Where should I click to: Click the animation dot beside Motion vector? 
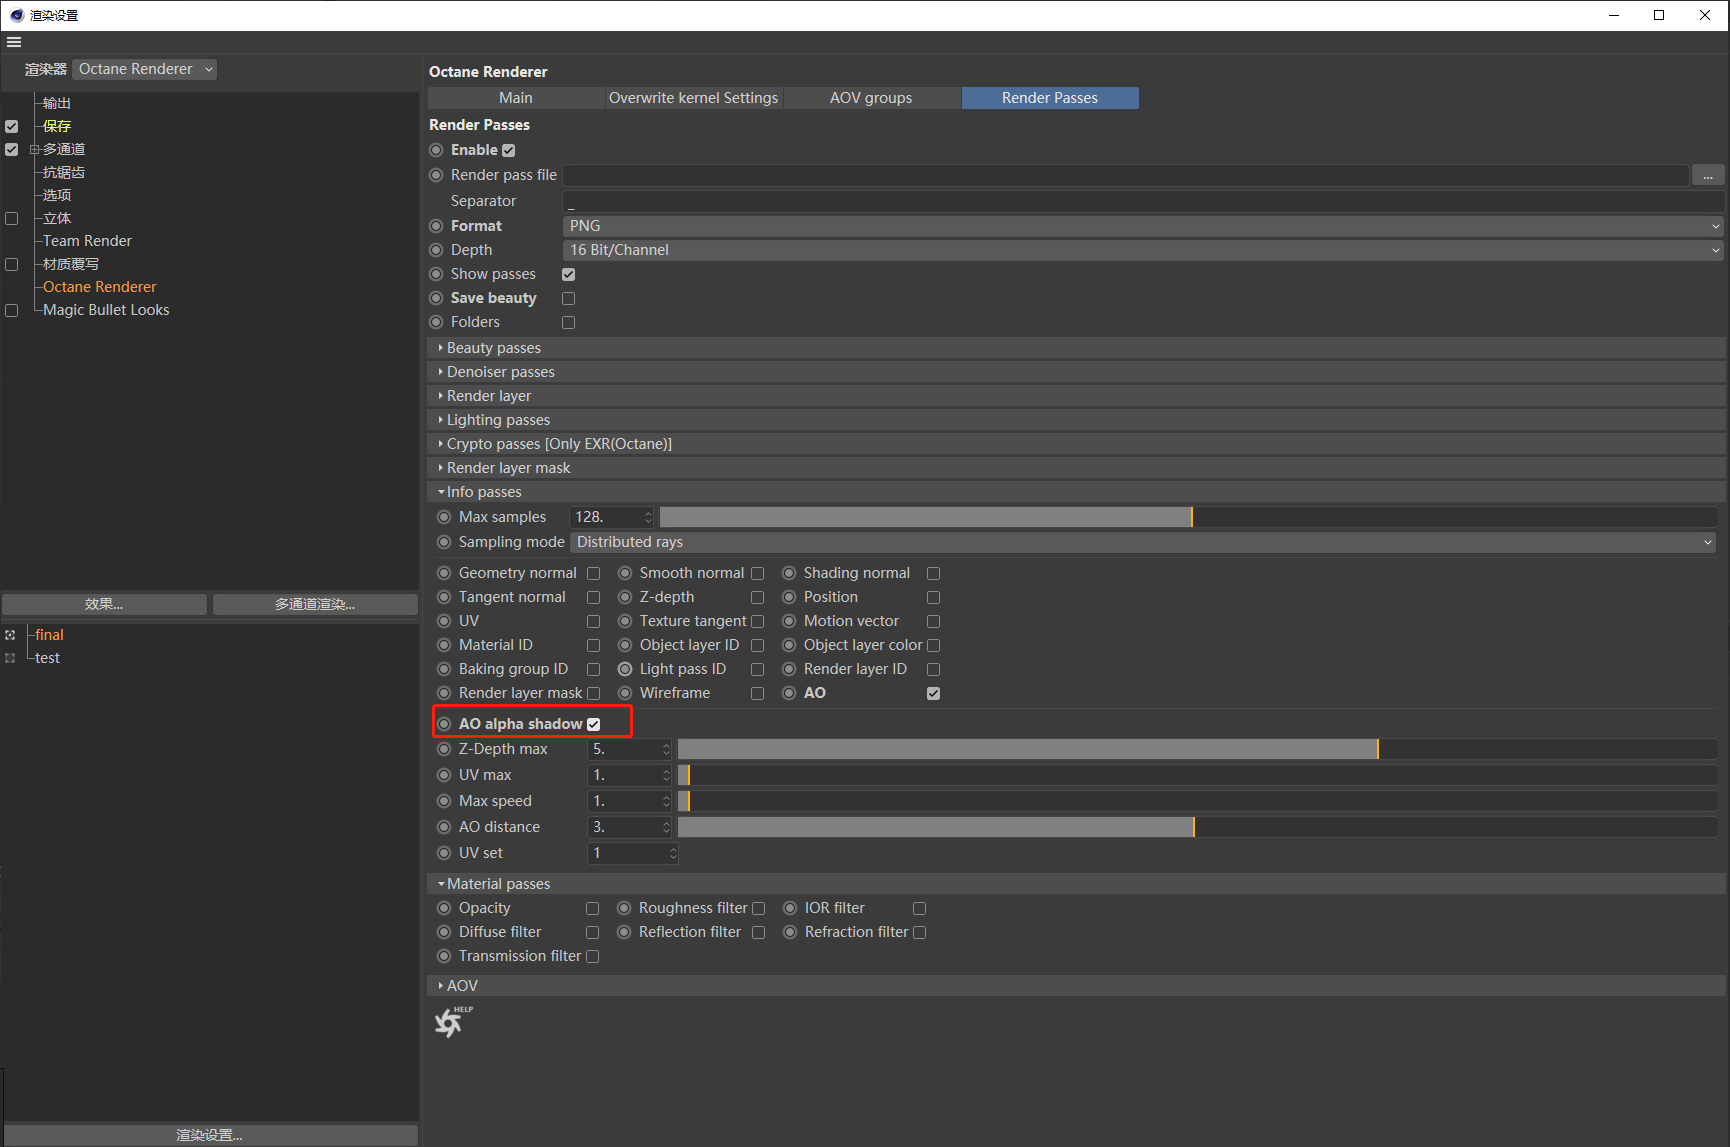tap(789, 621)
